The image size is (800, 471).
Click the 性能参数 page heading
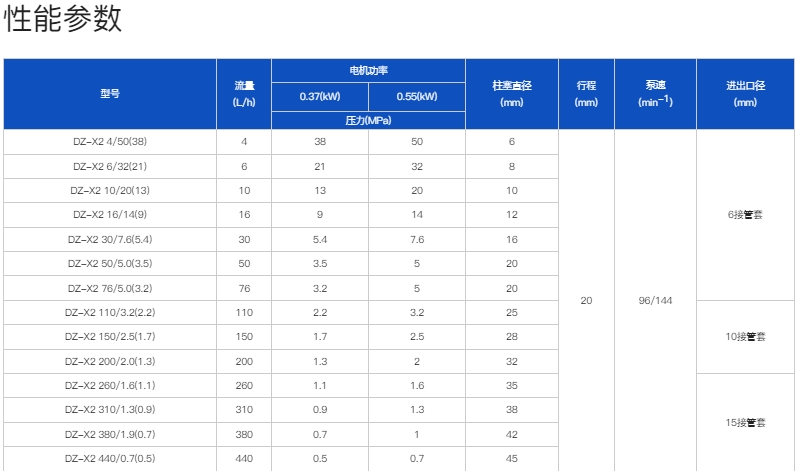pyautogui.click(x=63, y=19)
